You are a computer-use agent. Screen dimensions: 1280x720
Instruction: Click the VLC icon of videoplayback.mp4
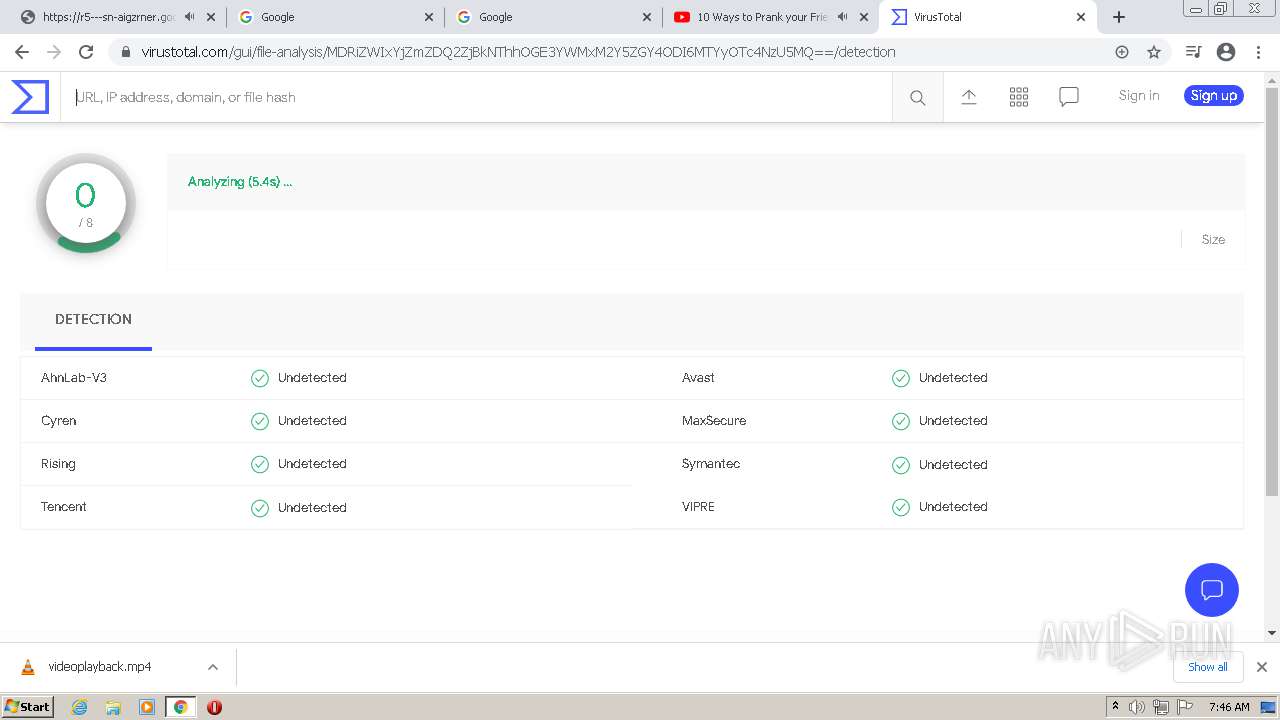(28, 667)
